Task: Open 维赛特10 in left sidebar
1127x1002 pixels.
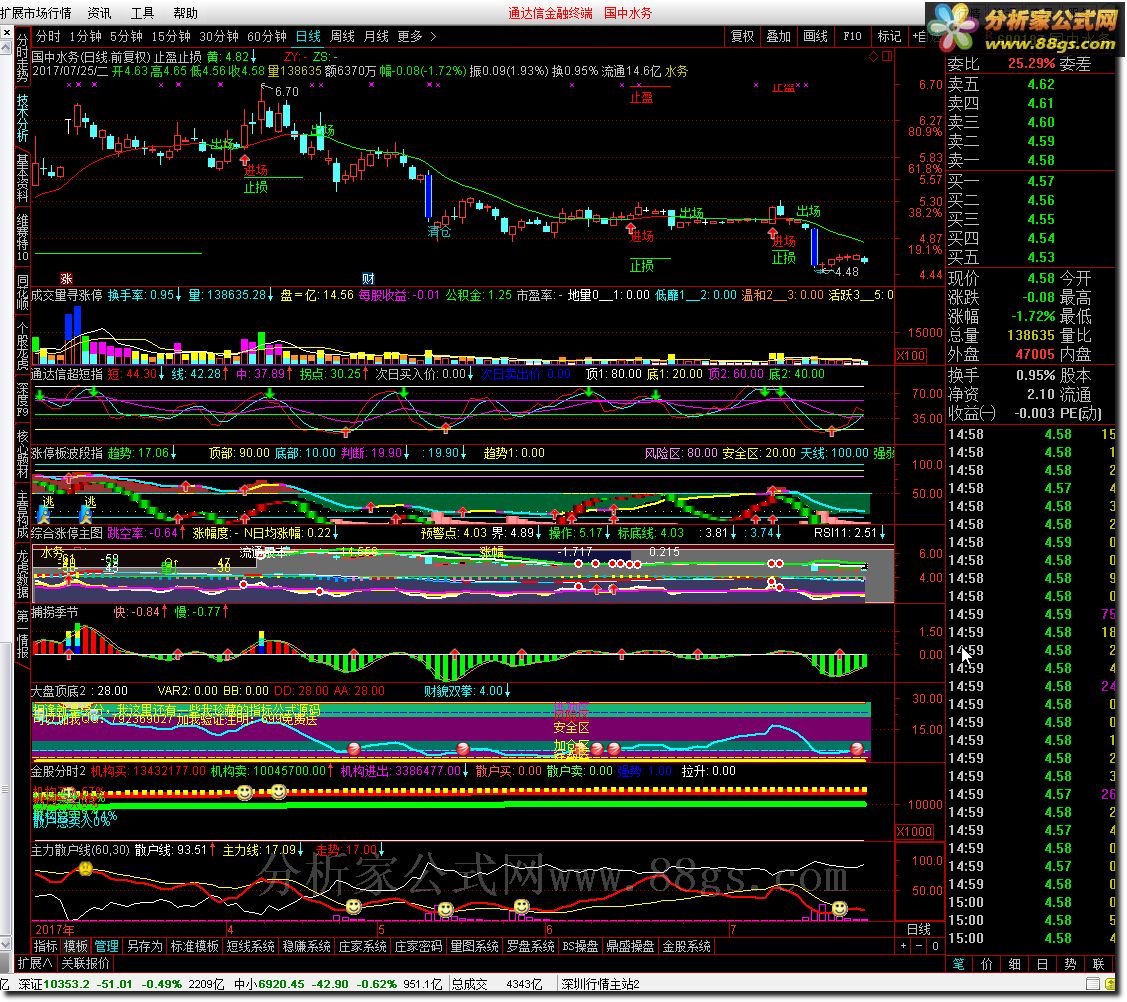Action: [x=22, y=237]
